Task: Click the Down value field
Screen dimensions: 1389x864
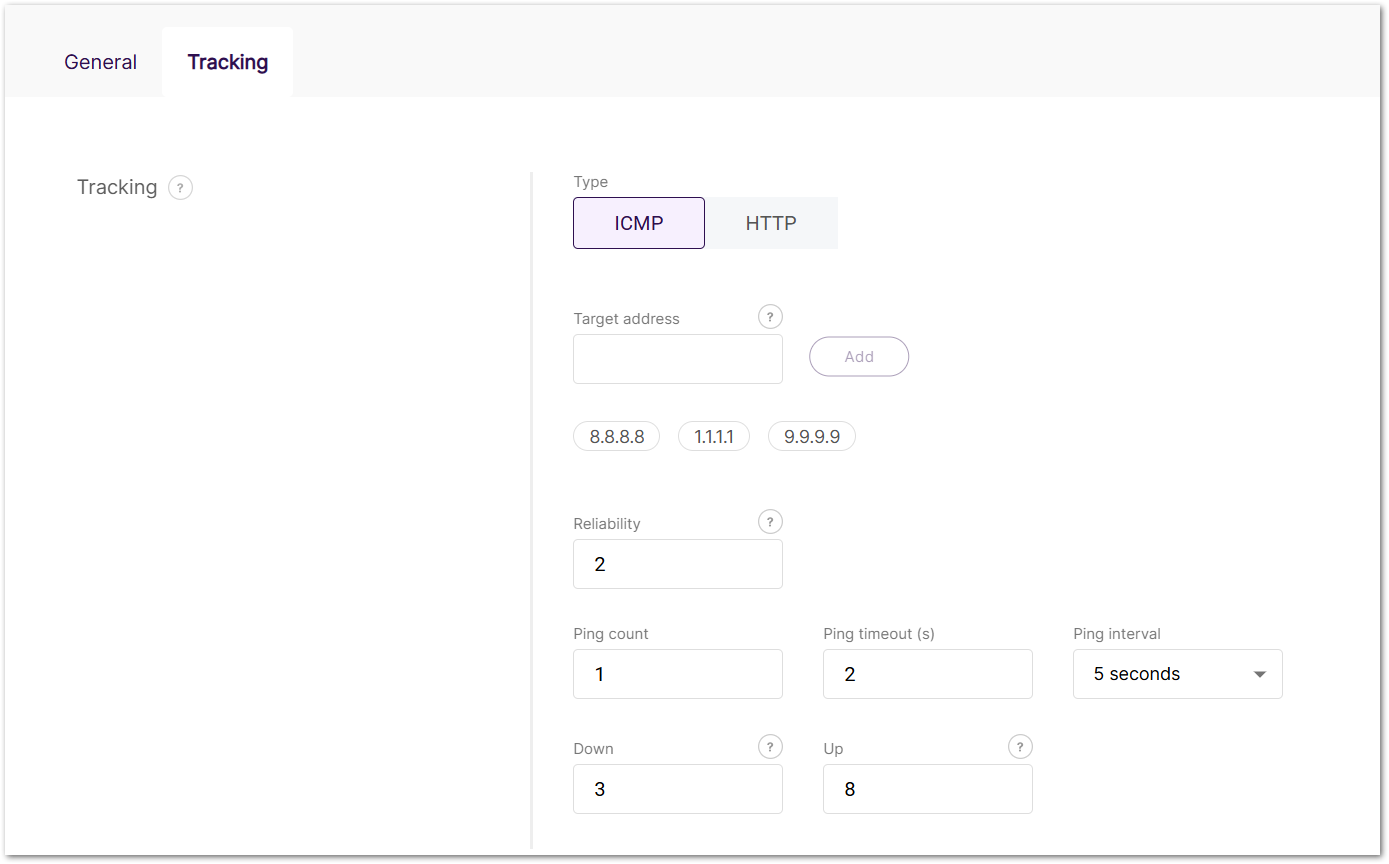Action: point(677,789)
